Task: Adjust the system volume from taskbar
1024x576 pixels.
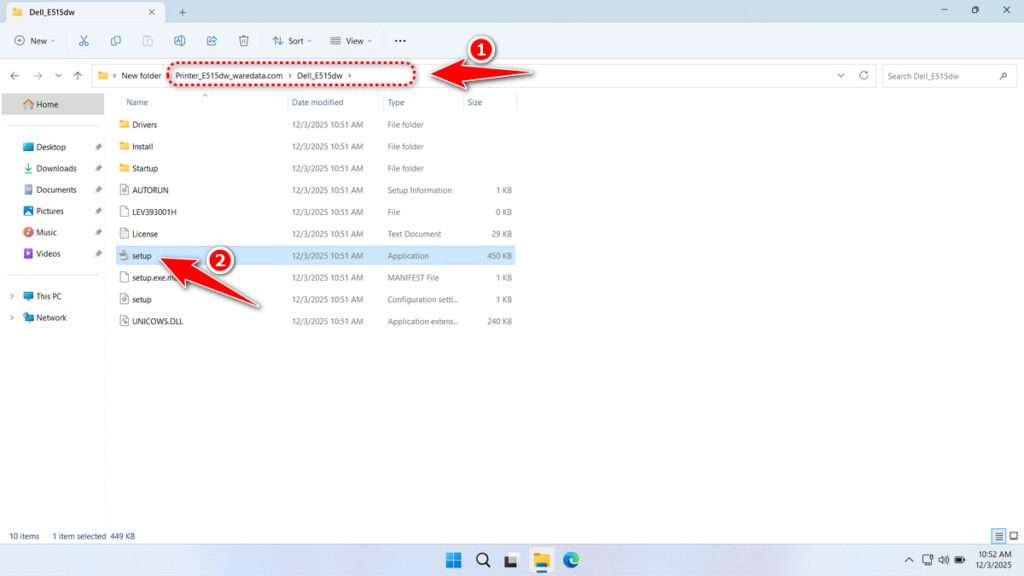Action: 945,560
